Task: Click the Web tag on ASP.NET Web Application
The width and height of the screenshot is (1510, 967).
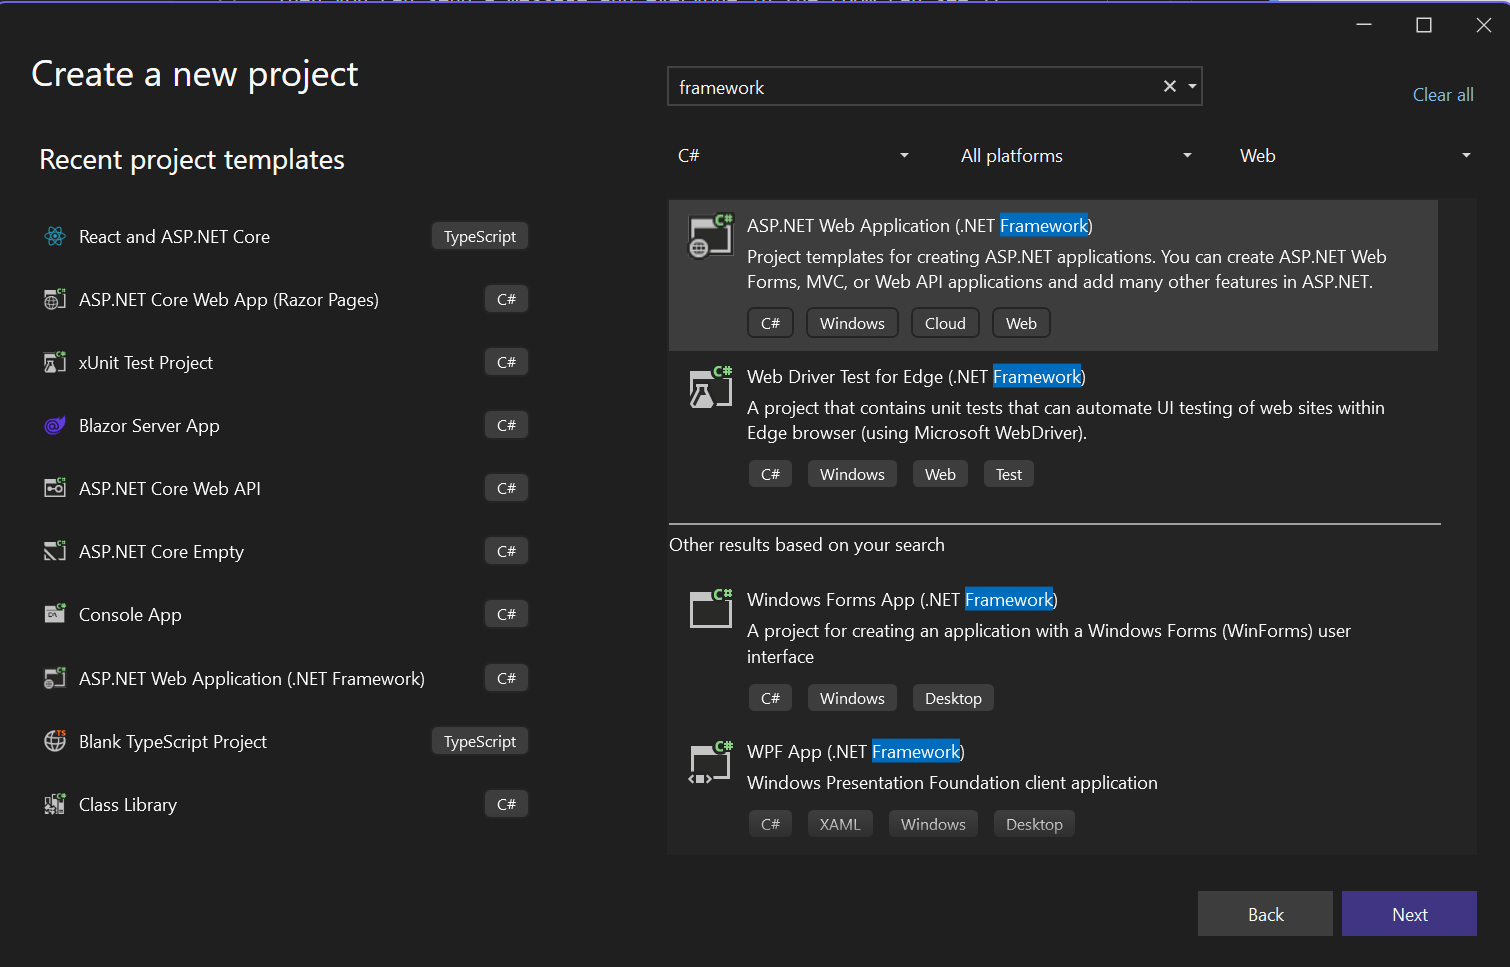Action: click(x=1021, y=324)
